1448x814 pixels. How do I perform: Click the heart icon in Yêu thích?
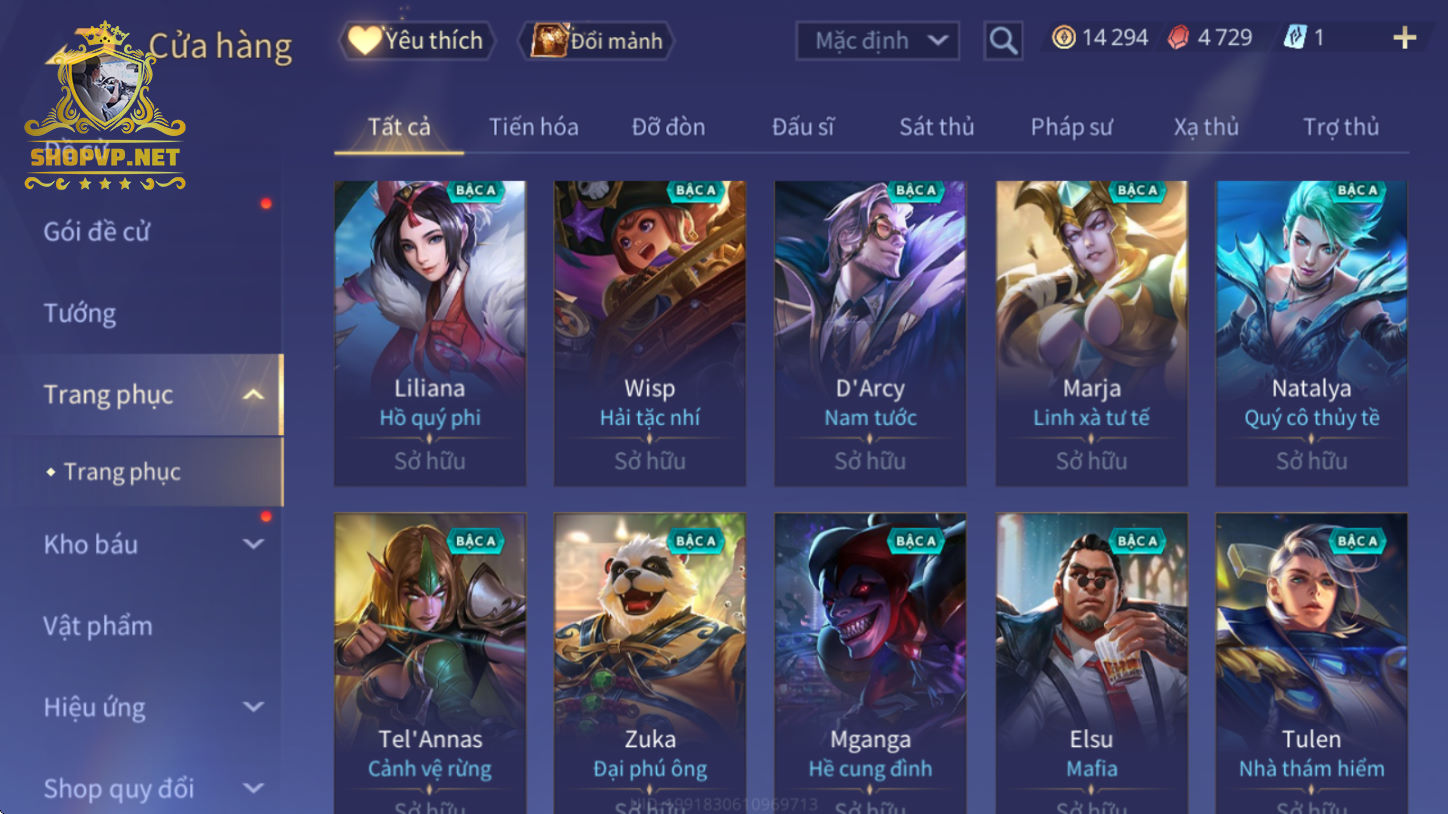[365, 40]
